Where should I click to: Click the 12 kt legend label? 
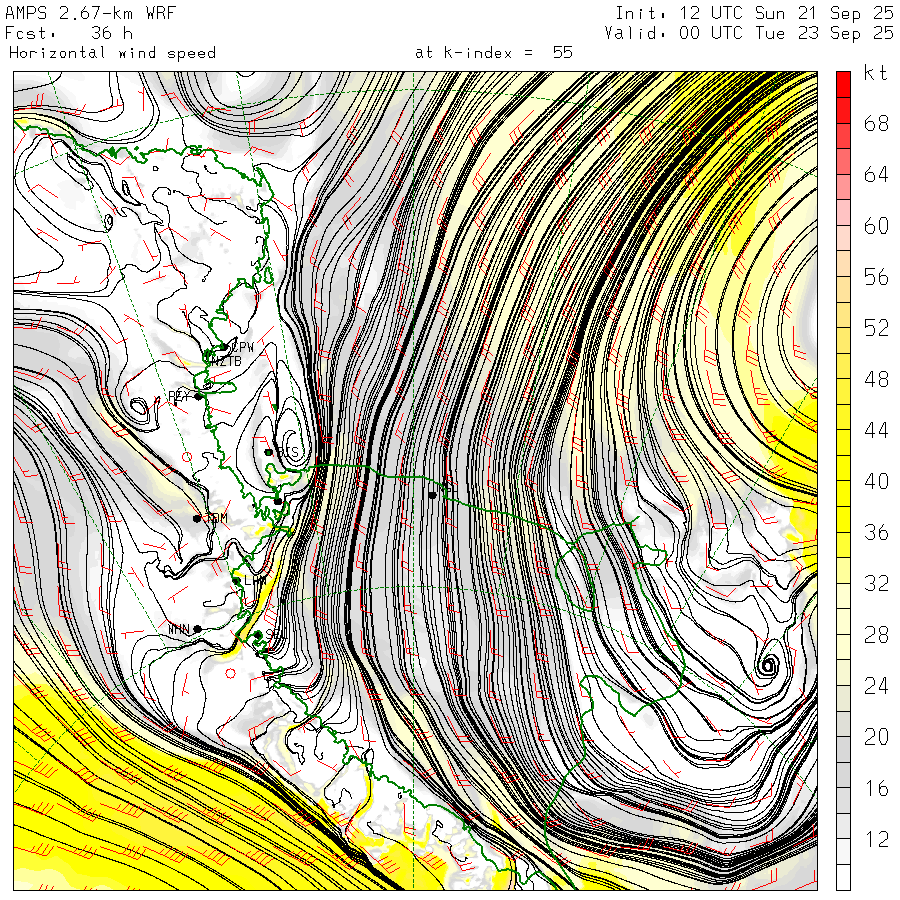point(876,840)
